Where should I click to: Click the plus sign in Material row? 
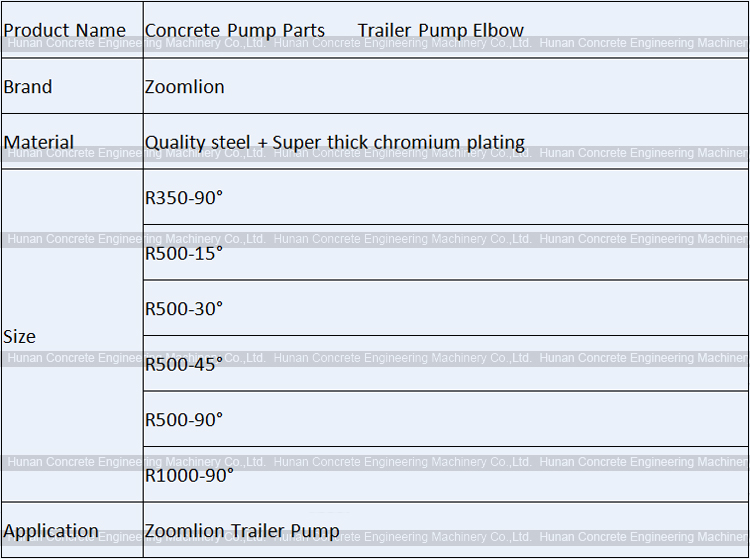click(x=262, y=143)
